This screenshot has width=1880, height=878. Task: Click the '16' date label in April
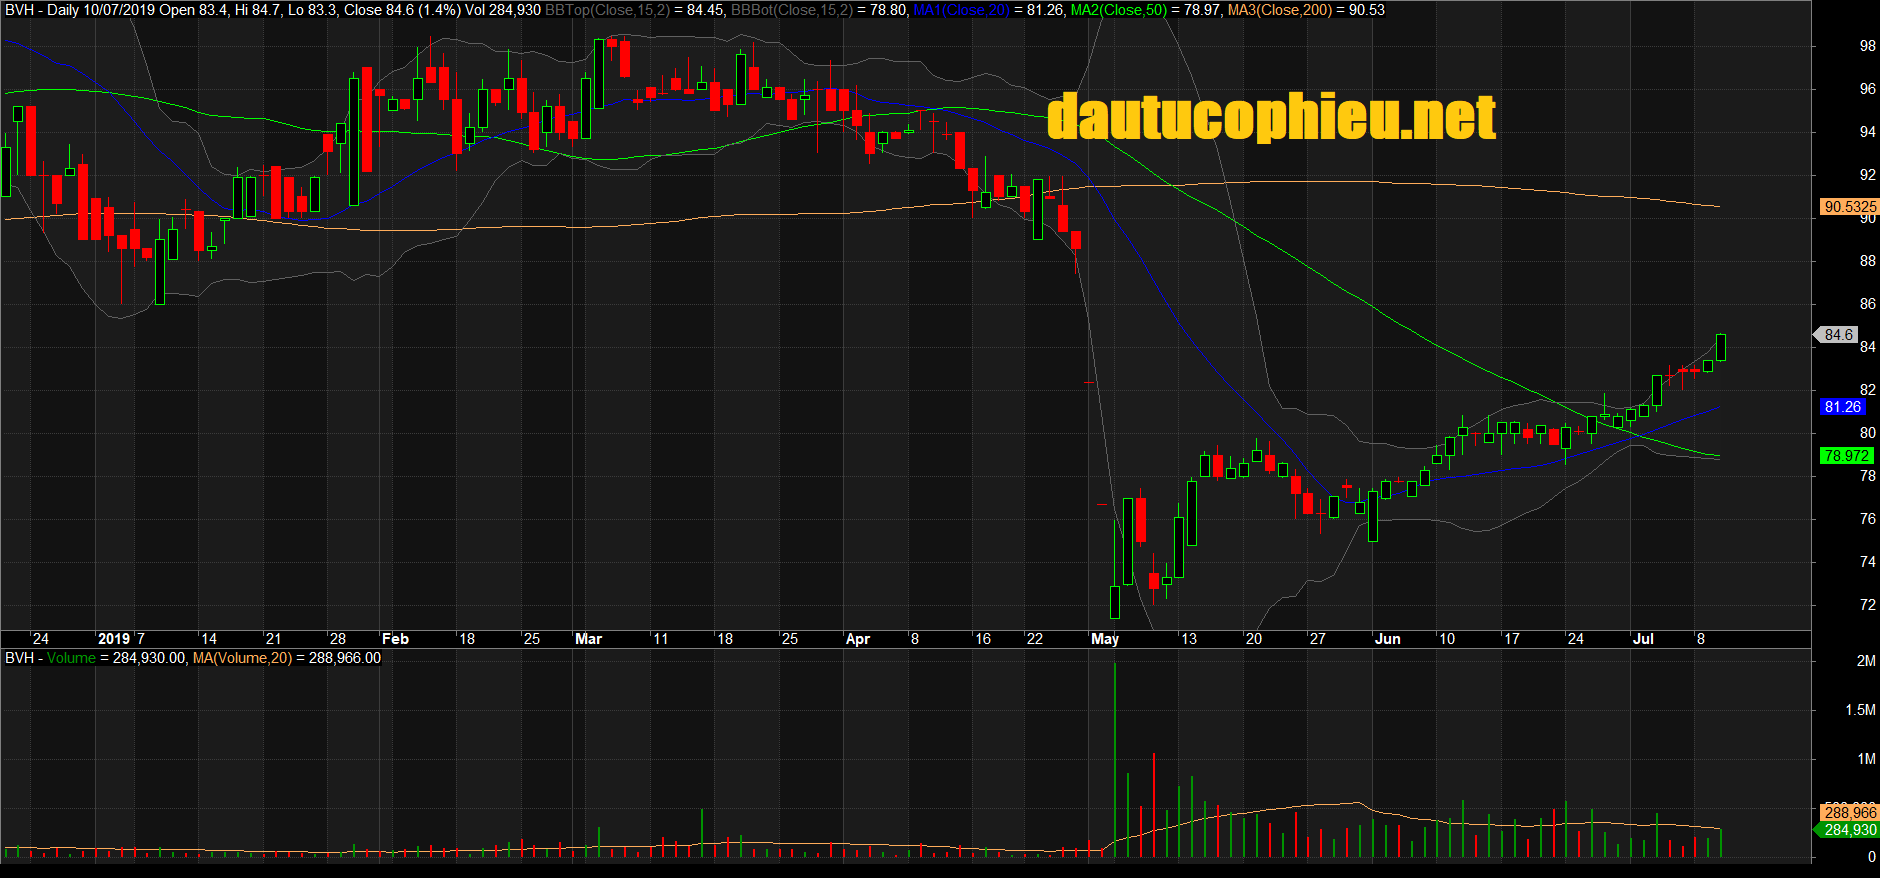pos(983,639)
